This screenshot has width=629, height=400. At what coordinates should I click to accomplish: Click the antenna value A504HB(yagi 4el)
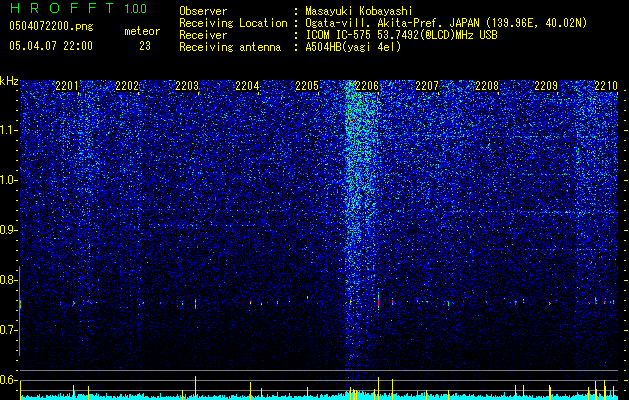point(353,47)
